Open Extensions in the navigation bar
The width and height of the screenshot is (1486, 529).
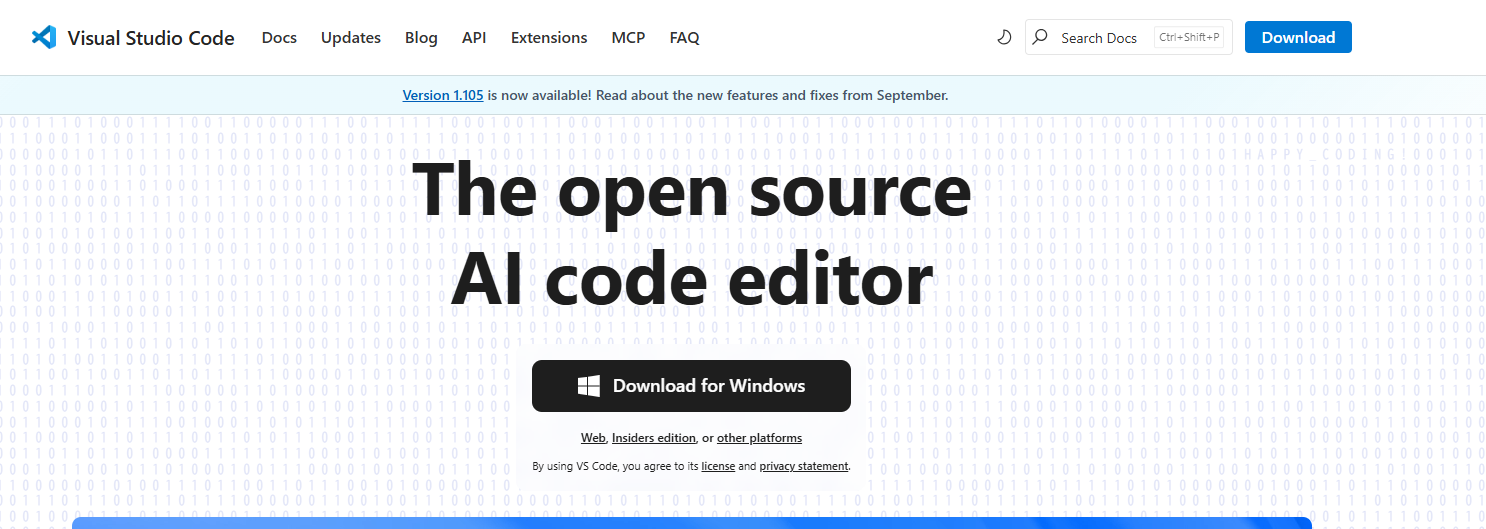(549, 38)
